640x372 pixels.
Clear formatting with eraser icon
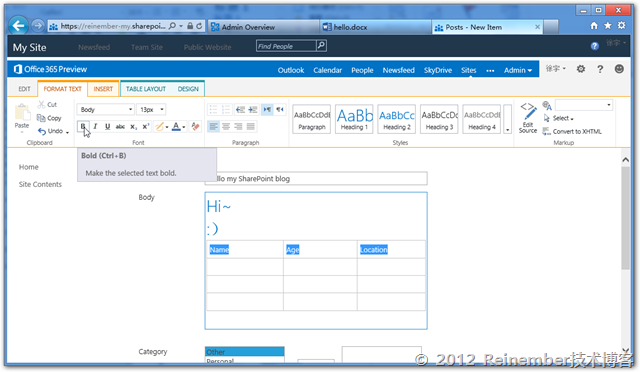point(196,127)
